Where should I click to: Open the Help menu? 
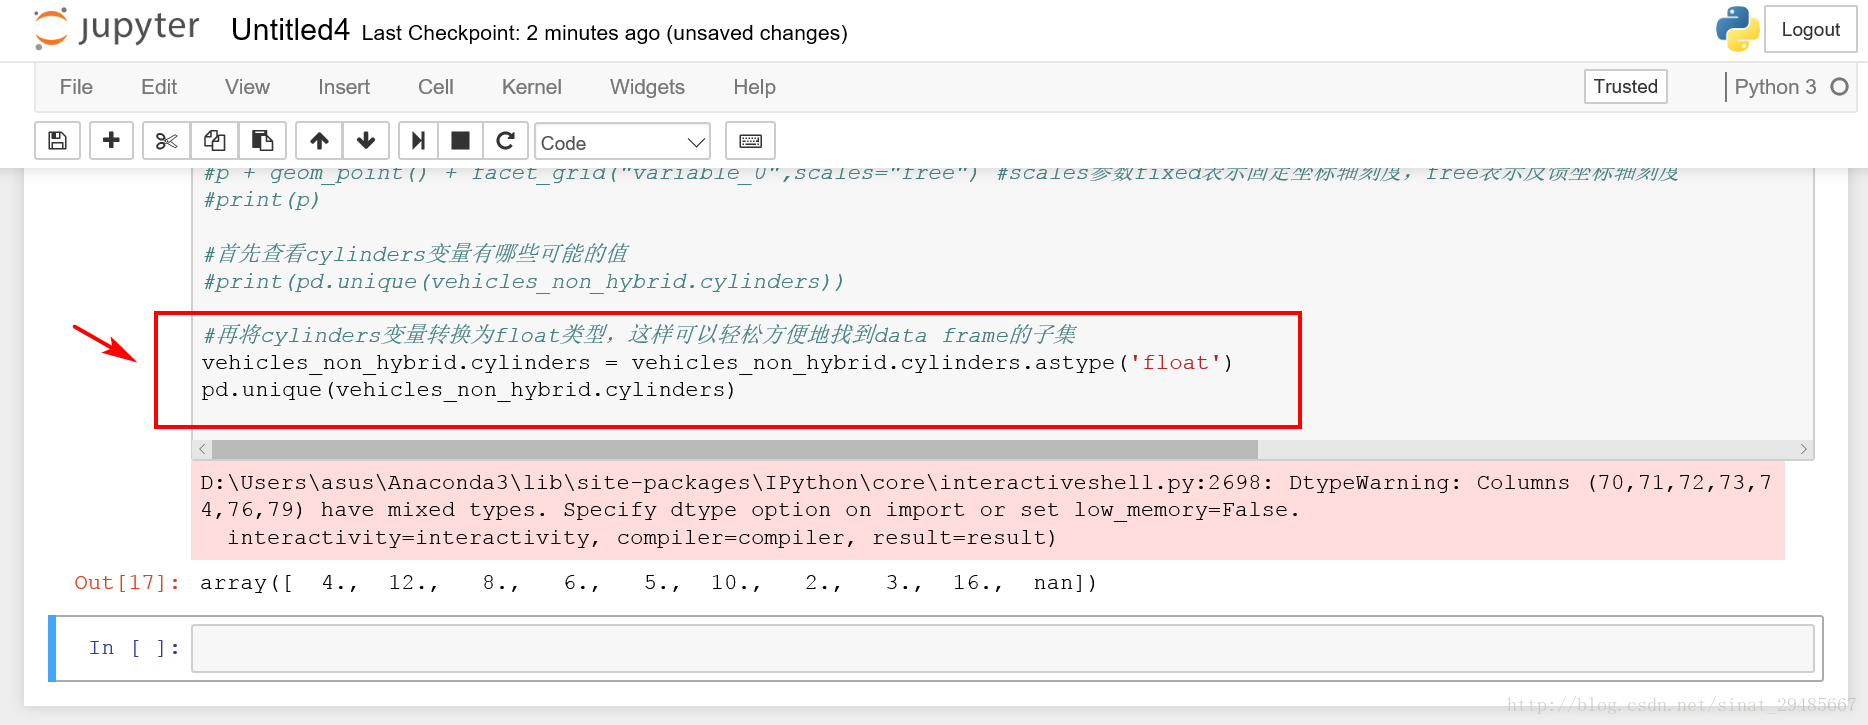754,87
